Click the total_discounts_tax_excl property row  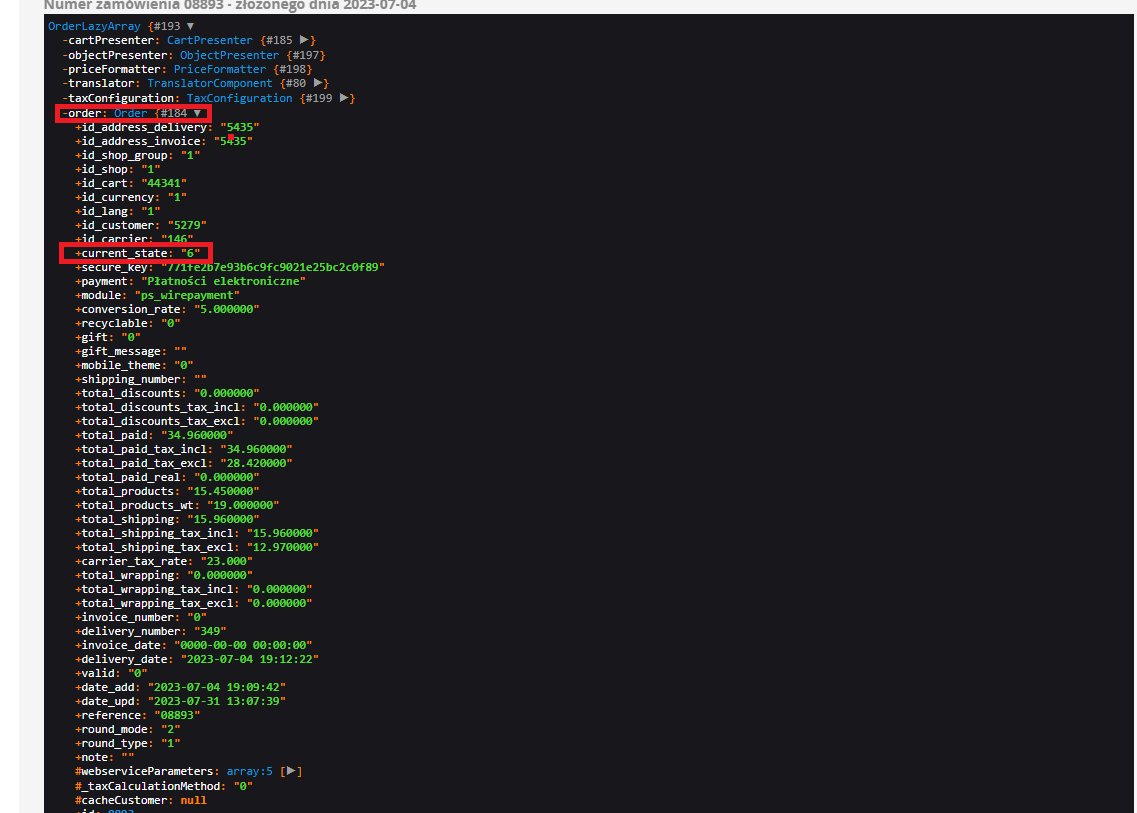pos(197,421)
